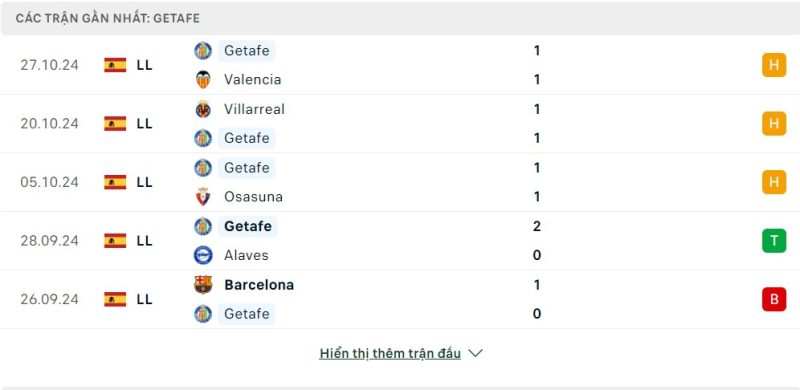Click Spain flag icon for 20.10.24 match
Image resolution: width=800 pixels, height=390 pixels.
tap(115, 124)
